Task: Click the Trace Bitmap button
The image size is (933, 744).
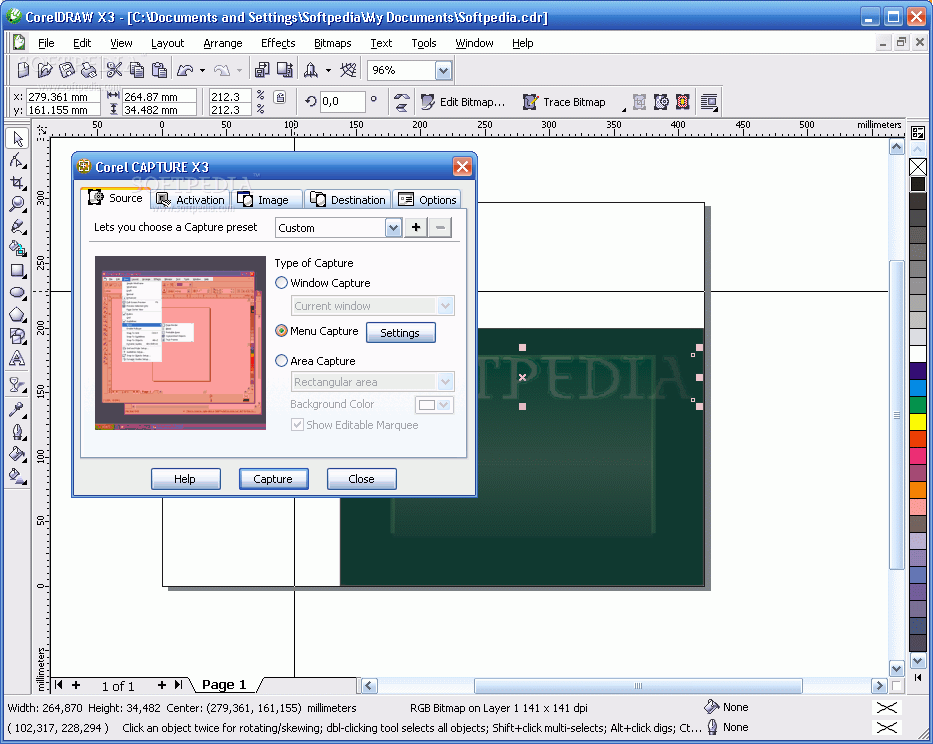Action: coord(564,102)
